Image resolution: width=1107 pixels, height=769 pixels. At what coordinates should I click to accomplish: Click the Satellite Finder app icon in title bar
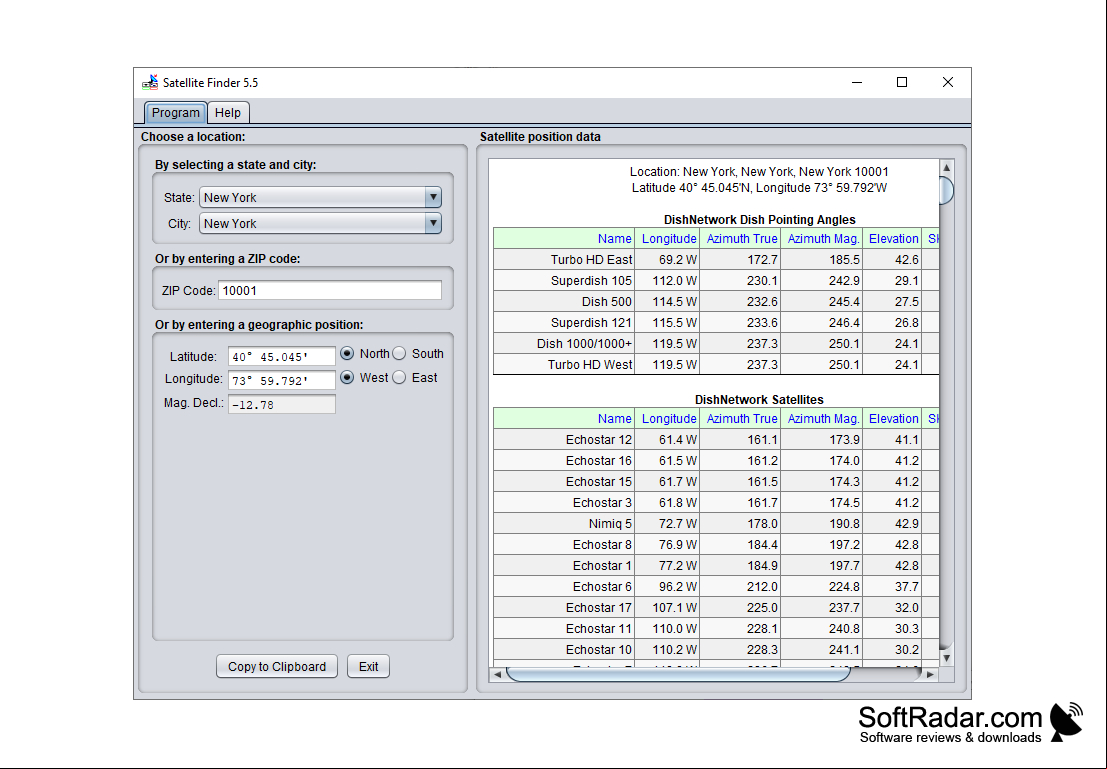150,83
